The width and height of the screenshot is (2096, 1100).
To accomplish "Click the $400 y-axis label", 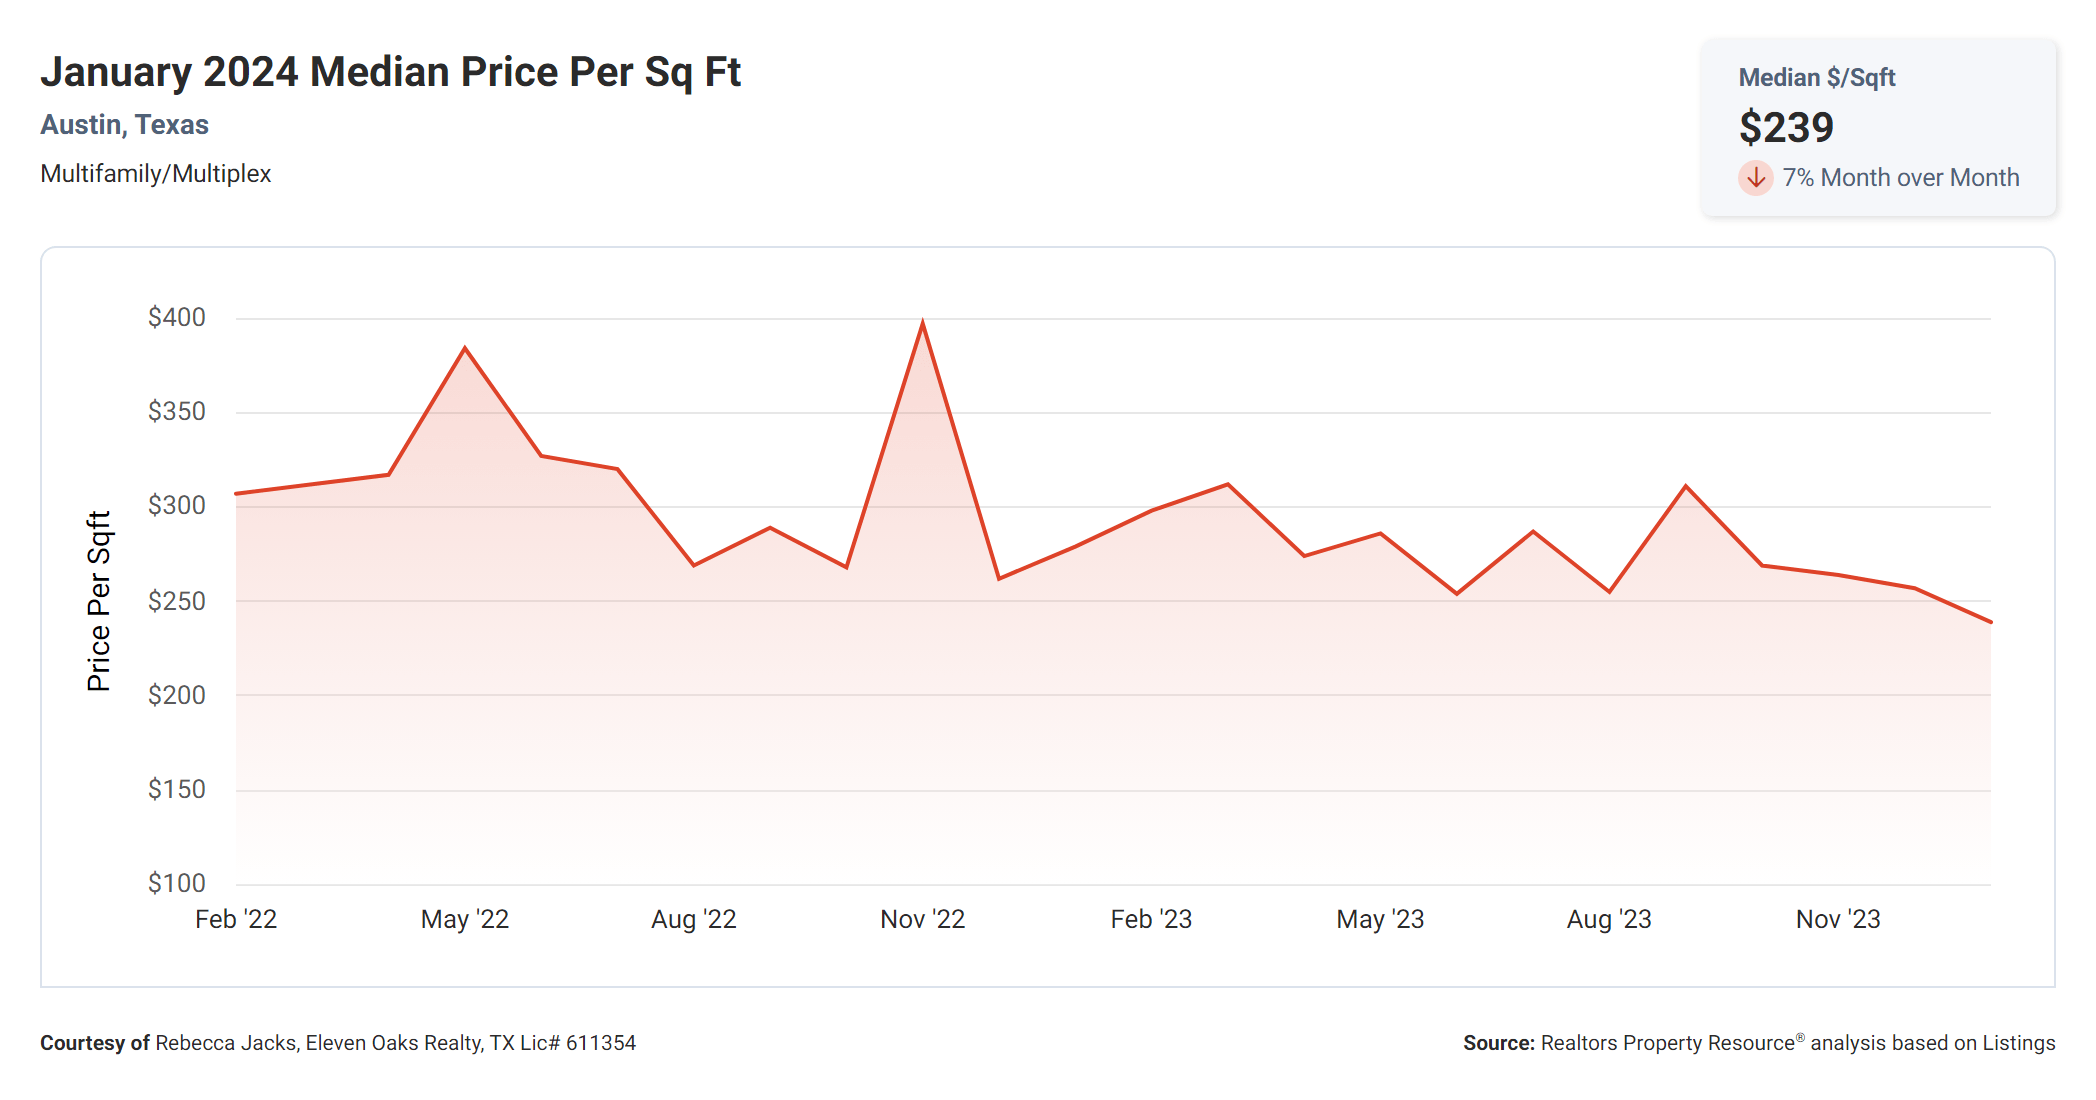I will [x=177, y=318].
